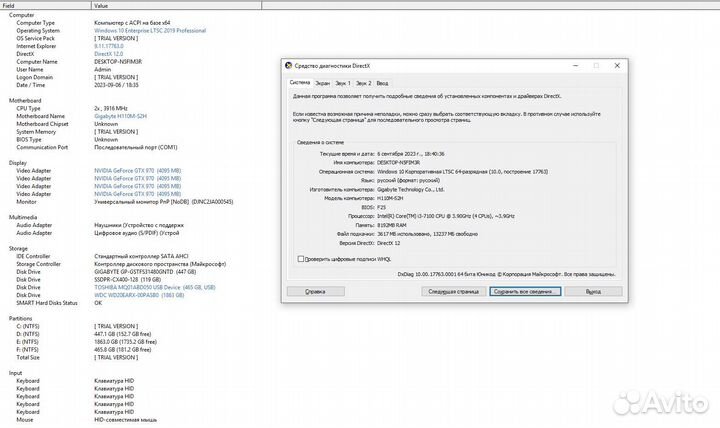Click the '8192MB RAM' memory value
The width and height of the screenshot is (720, 428).
click(392, 225)
